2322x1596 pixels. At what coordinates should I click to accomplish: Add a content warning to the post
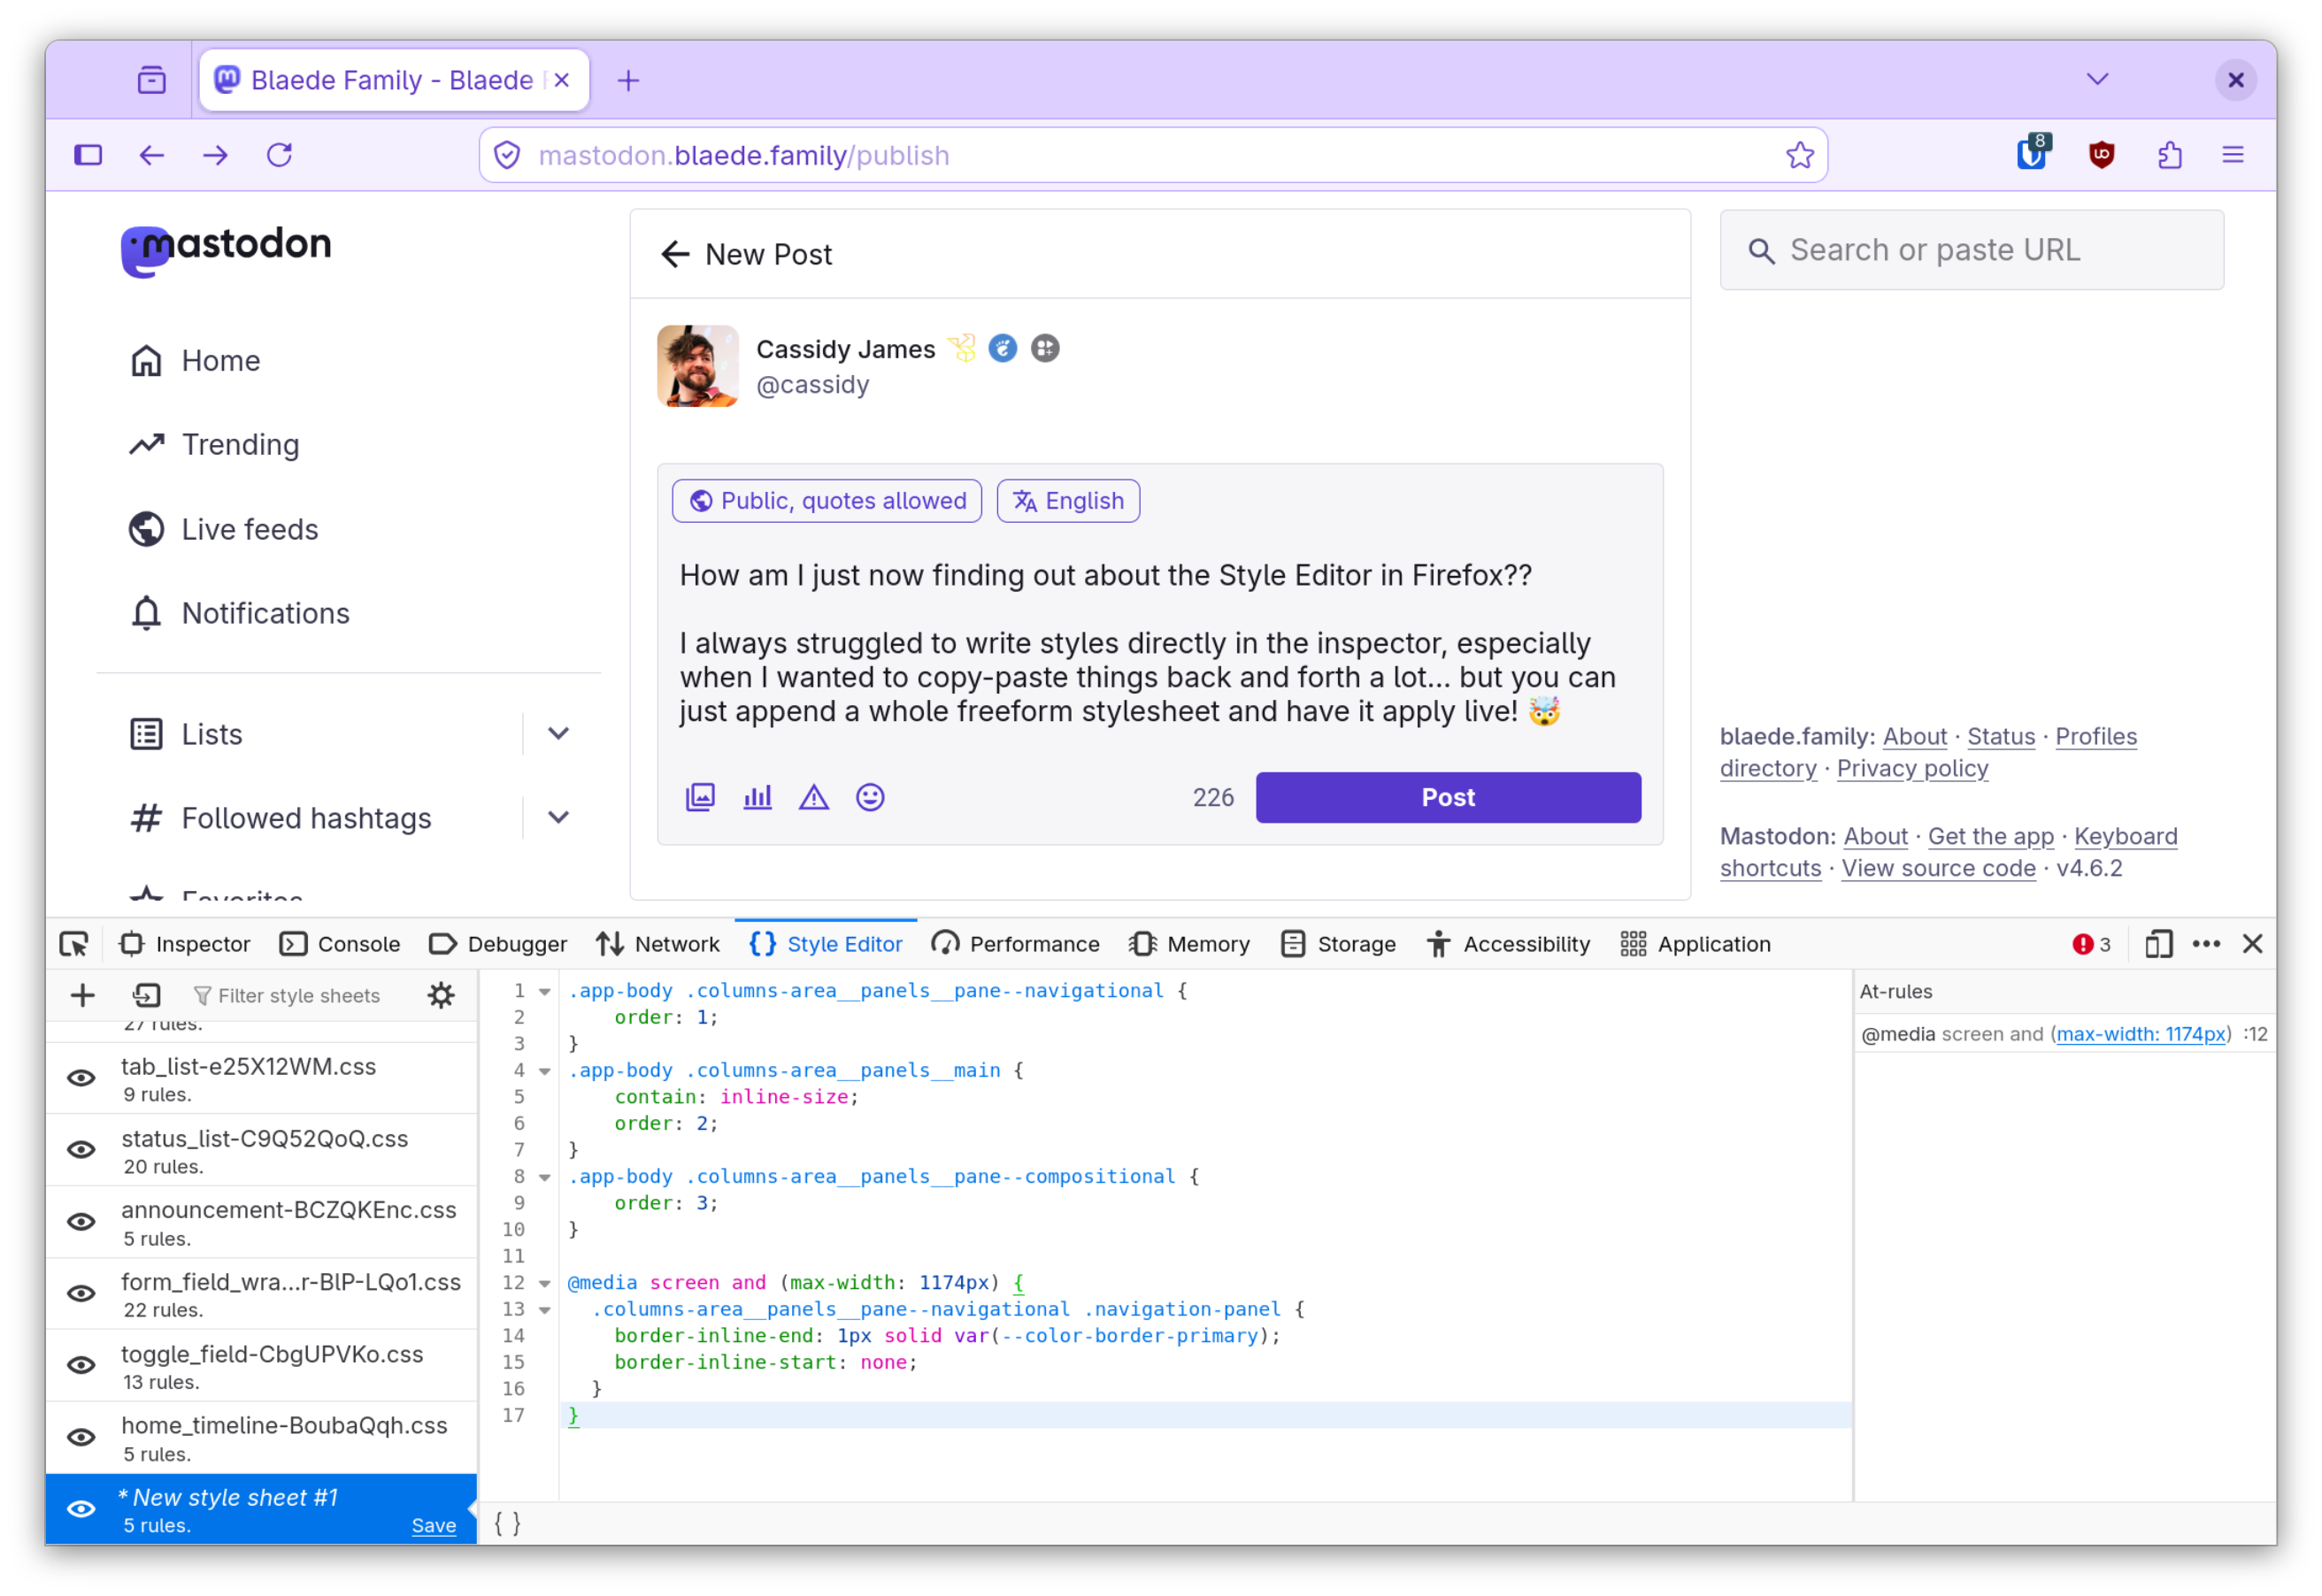coord(814,797)
